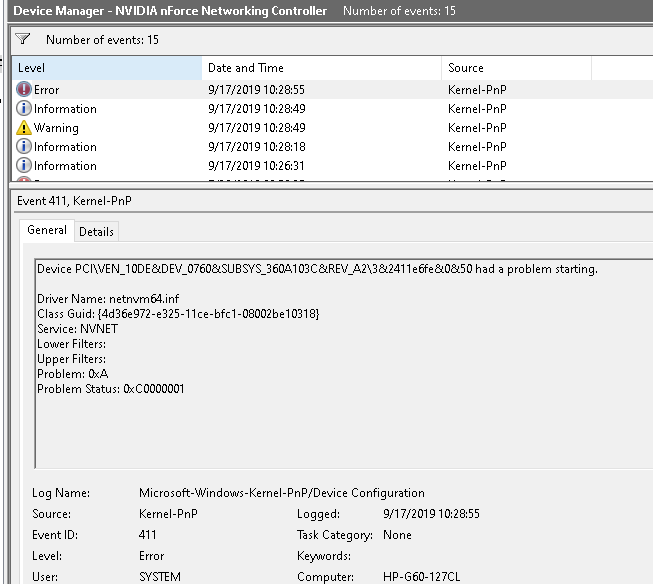Click the Class Guid line in description

[178, 314]
